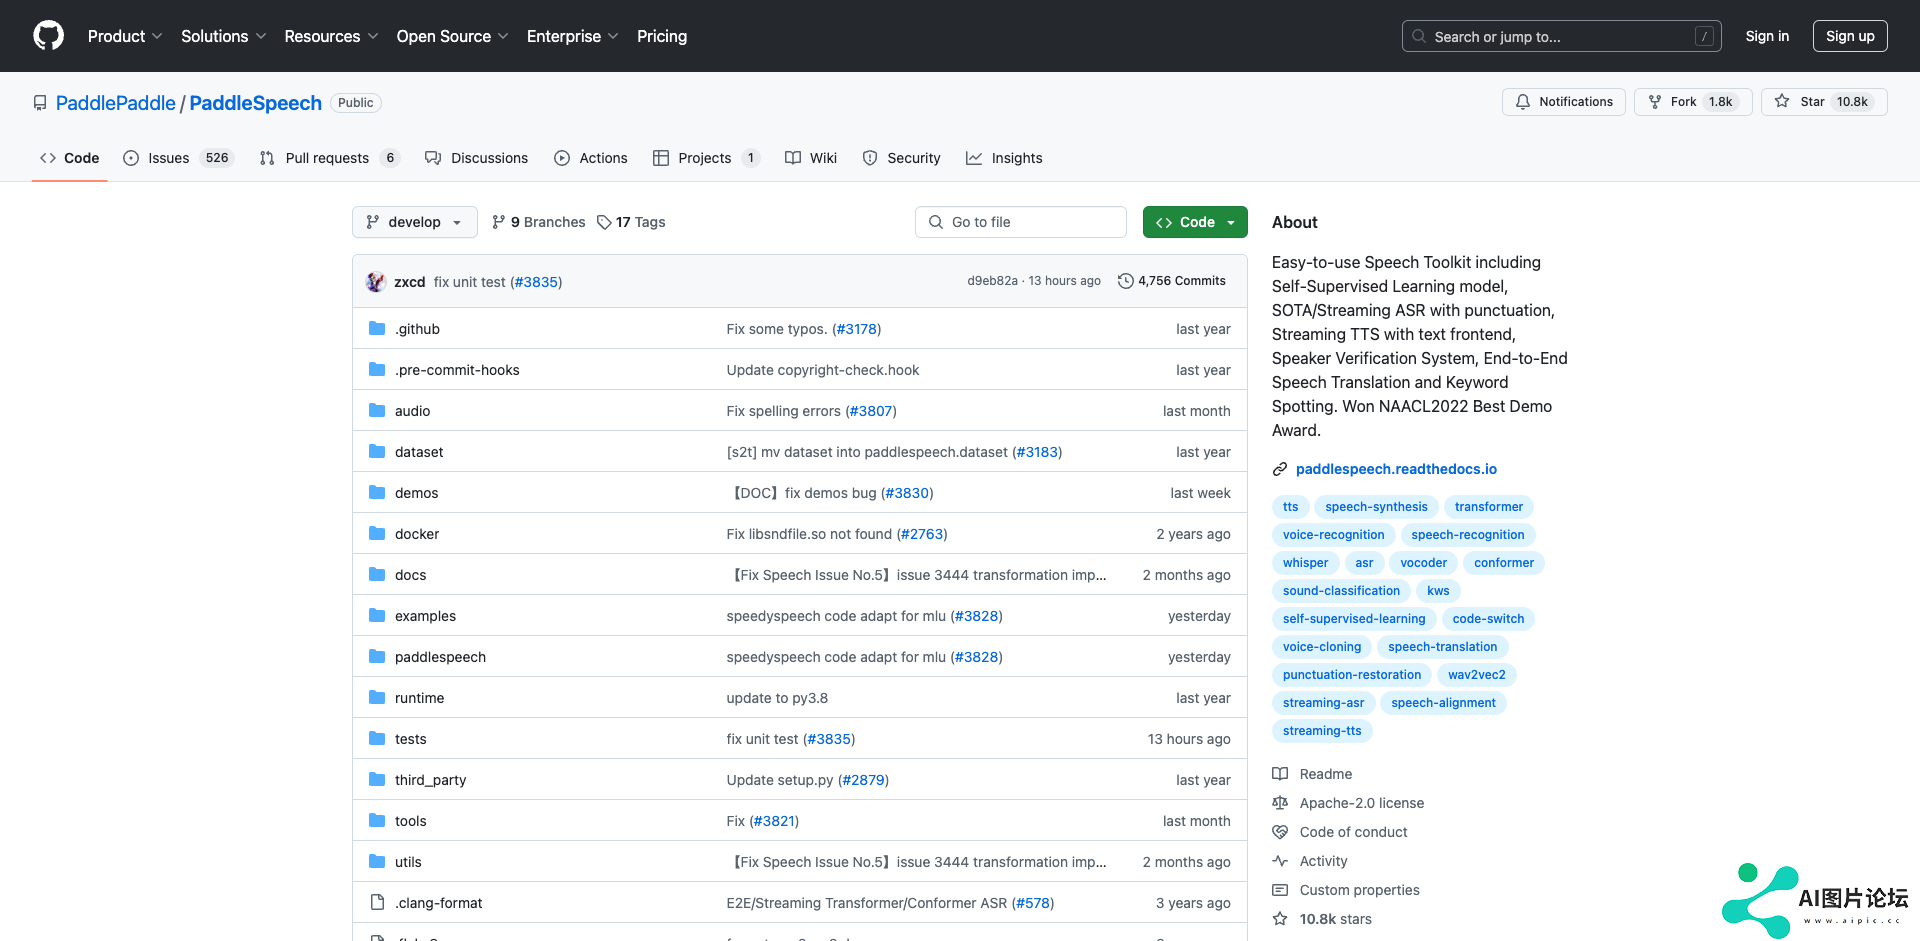Open the Projects tab
The width and height of the screenshot is (1920, 941).
click(x=706, y=158)
